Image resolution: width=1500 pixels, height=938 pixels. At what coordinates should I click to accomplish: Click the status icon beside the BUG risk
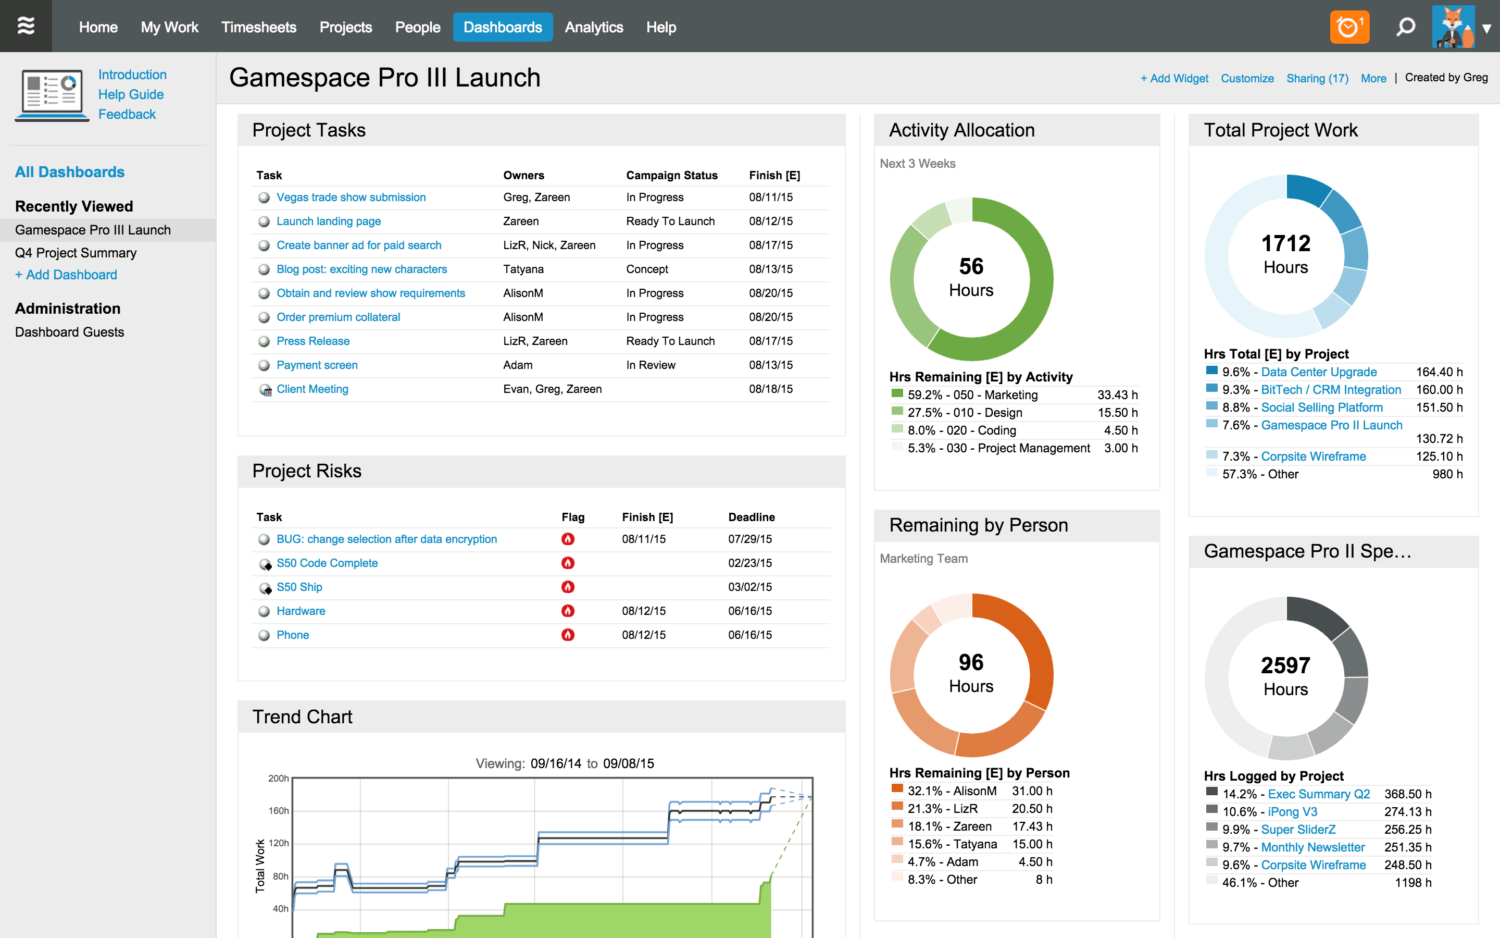[x=263, y=539]
